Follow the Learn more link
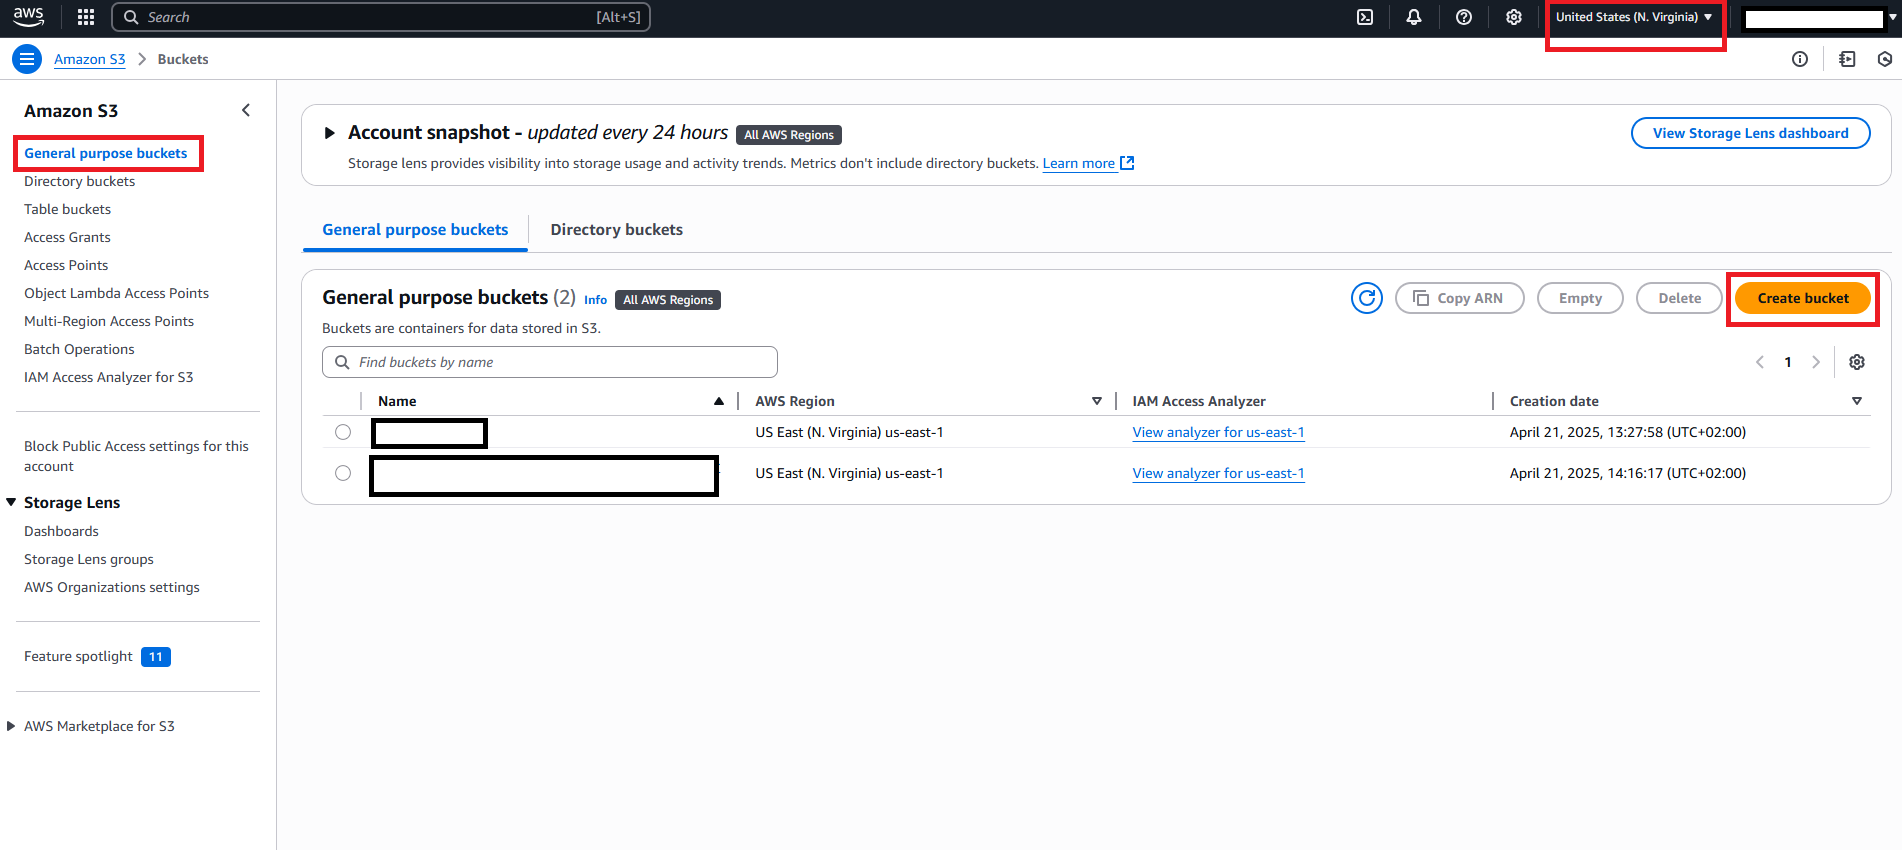Viewport: 1902px width, 850px height. pos(1078,163)
